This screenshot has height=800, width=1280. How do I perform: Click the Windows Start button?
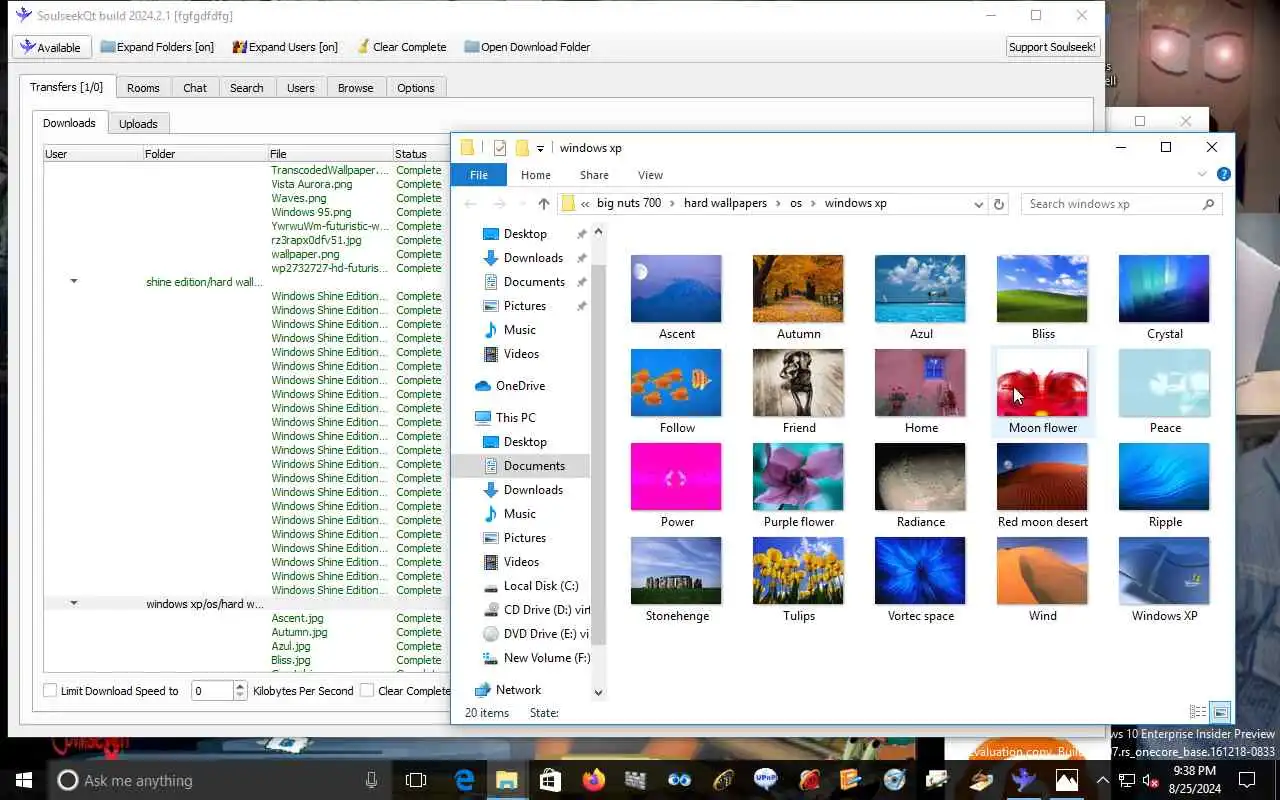[x=24, y=780]
